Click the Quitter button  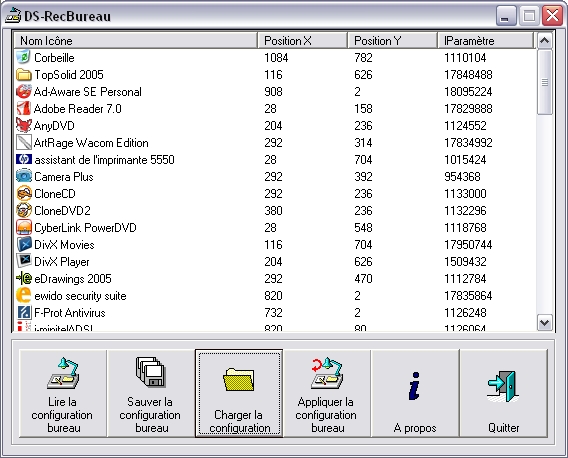504,393
